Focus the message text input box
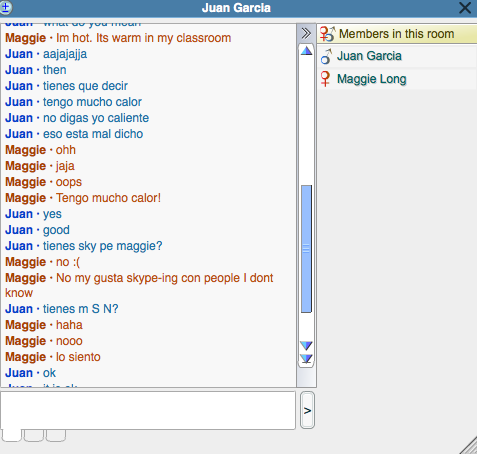 coord(148,410)
